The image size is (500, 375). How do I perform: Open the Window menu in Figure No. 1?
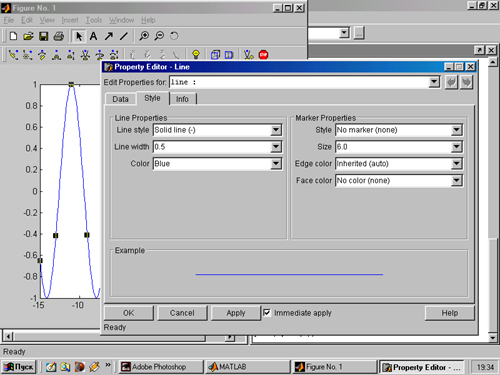coord(121,20)
